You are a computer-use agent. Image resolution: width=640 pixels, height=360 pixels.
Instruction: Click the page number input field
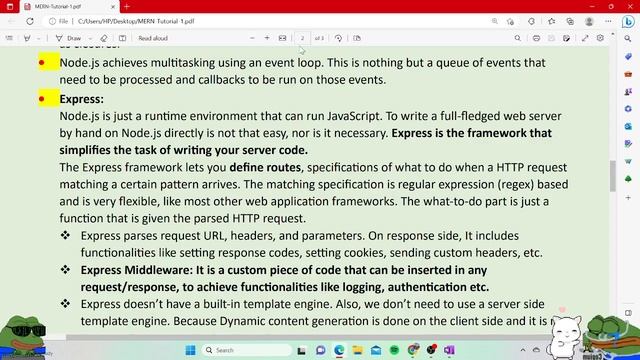pos(302,38)
